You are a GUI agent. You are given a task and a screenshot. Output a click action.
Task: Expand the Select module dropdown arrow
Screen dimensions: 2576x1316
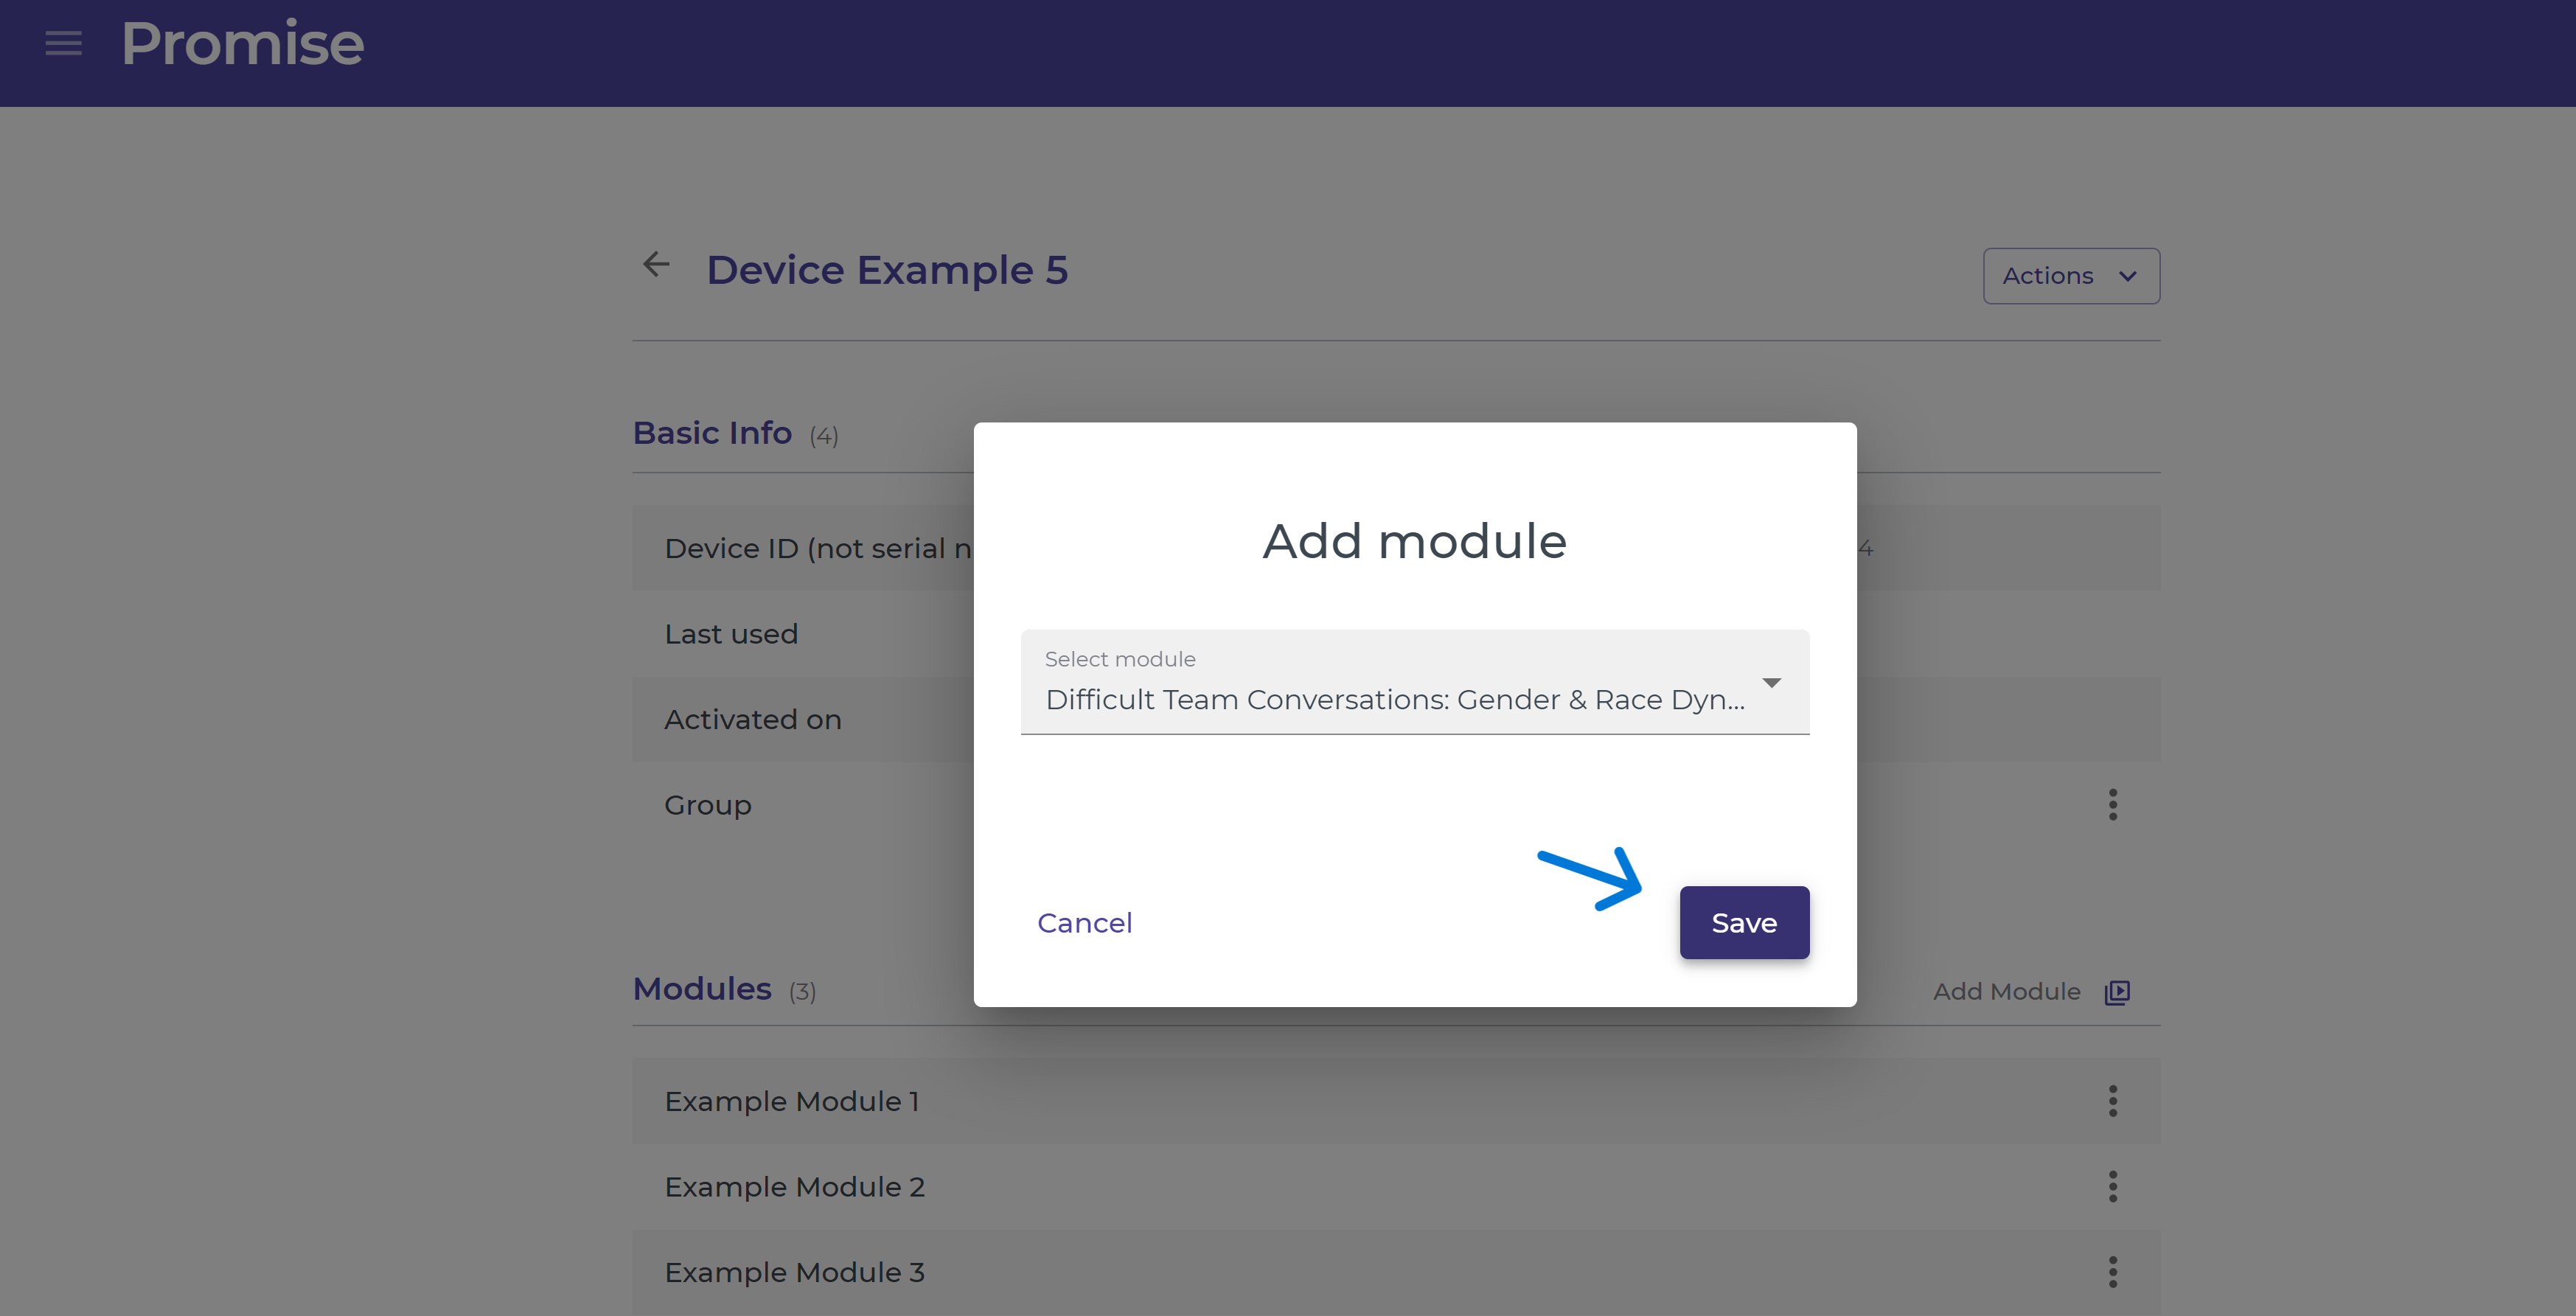click(1771, 683)
